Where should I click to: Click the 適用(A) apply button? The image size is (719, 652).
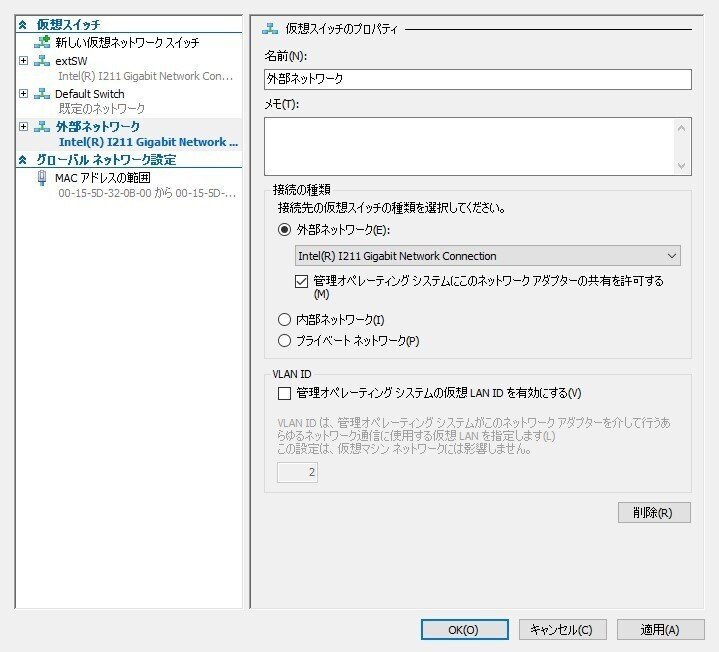(x=660, y=630)
